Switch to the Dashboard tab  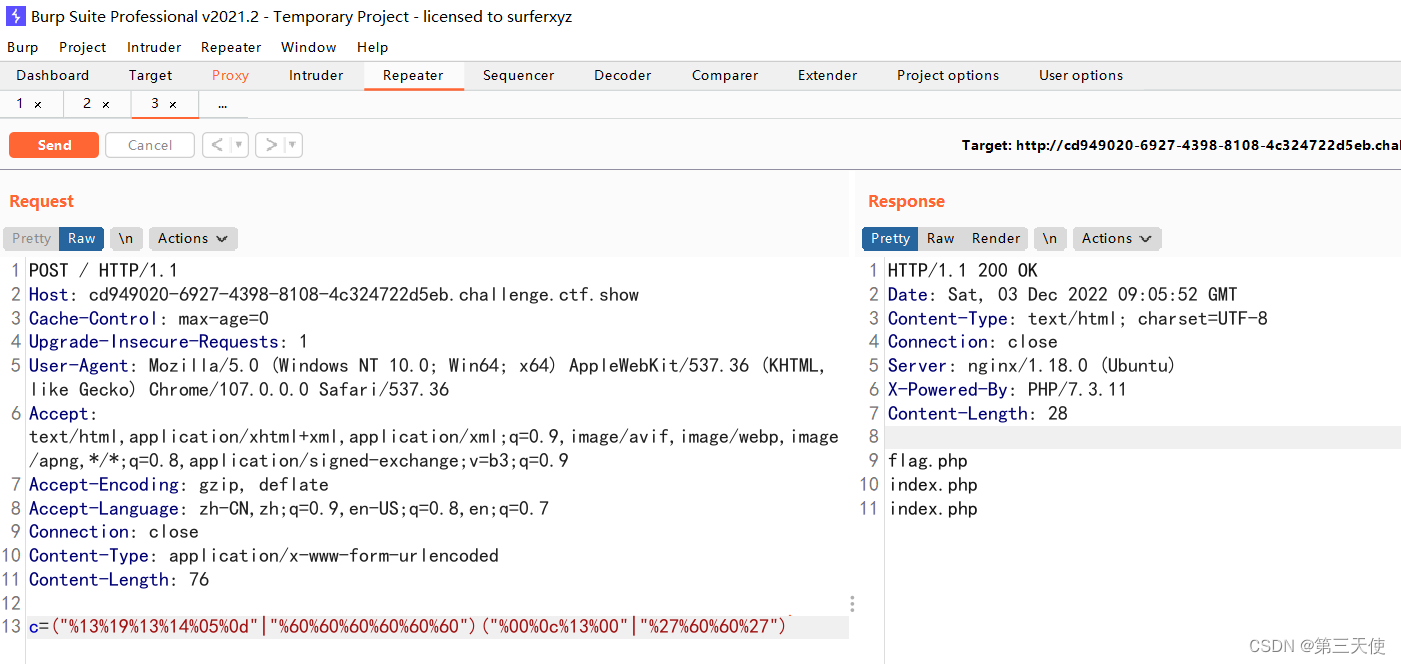click(53, 75)
